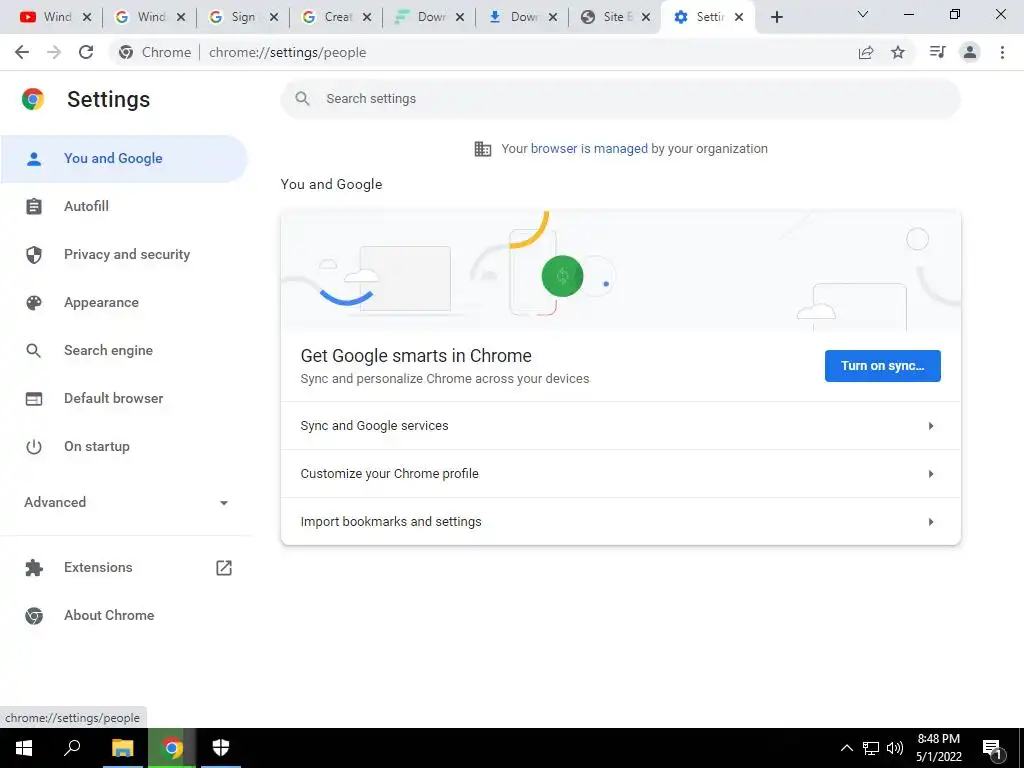Click the Chrome site info icon in address bar
Viewport: 1024px width, 768px height.
click(x=126, y=52)
